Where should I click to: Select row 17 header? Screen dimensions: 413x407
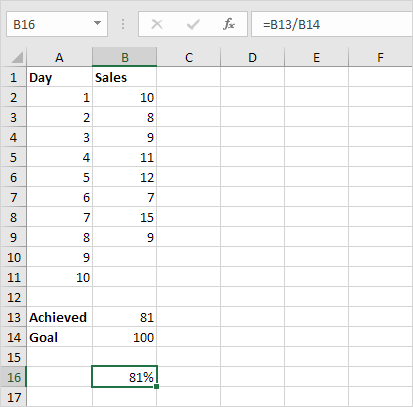click(13, 397)
